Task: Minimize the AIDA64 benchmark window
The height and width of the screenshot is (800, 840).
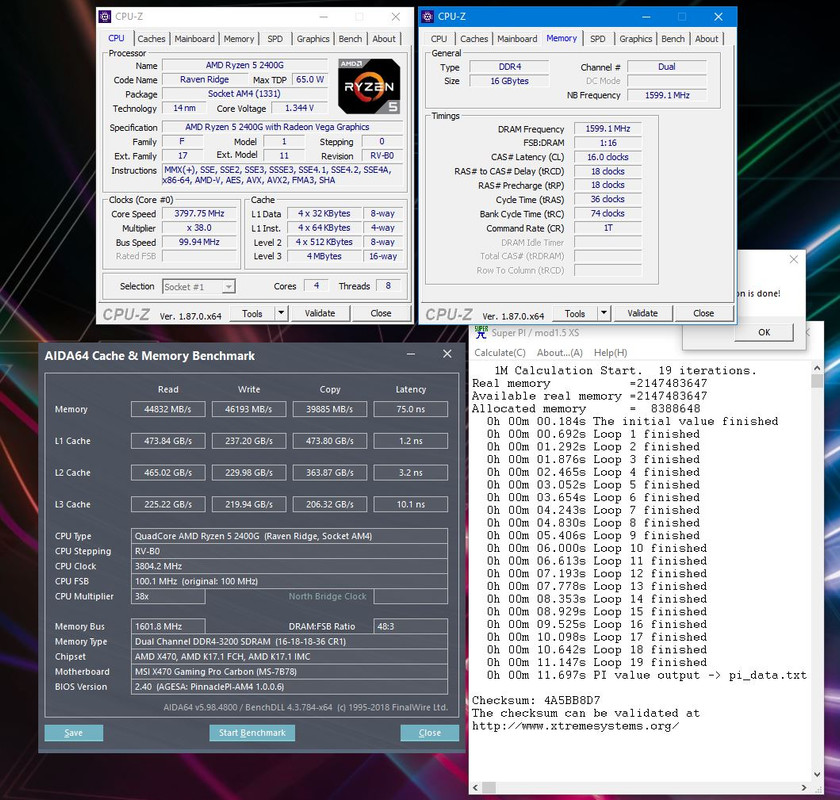Action: 411,354
